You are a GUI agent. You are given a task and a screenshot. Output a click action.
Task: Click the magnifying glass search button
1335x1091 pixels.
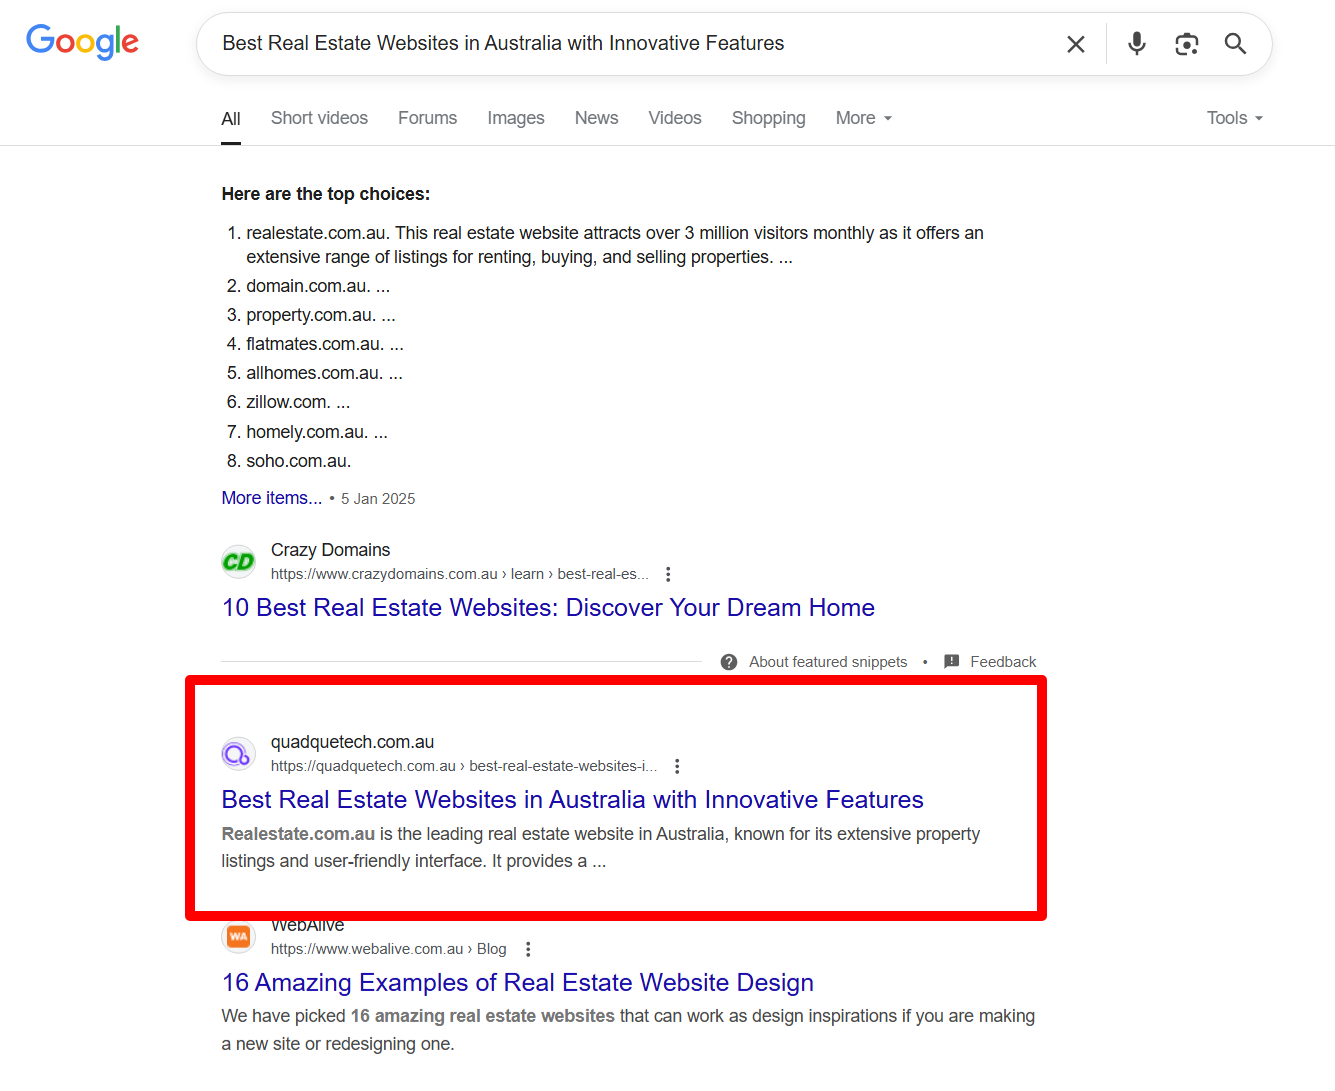[x=1235, y=44]
